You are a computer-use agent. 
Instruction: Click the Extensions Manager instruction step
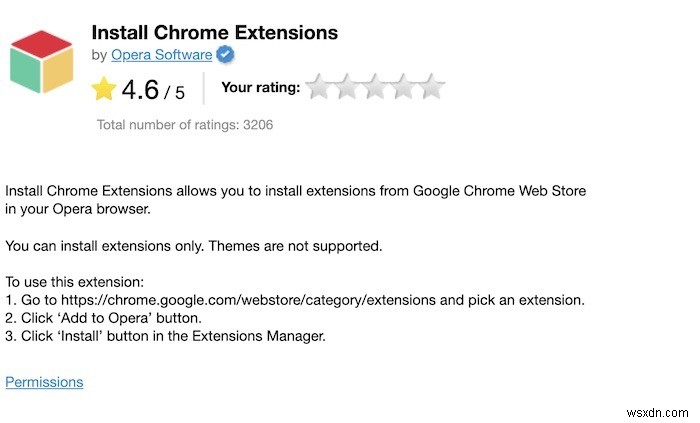[166, 336]
